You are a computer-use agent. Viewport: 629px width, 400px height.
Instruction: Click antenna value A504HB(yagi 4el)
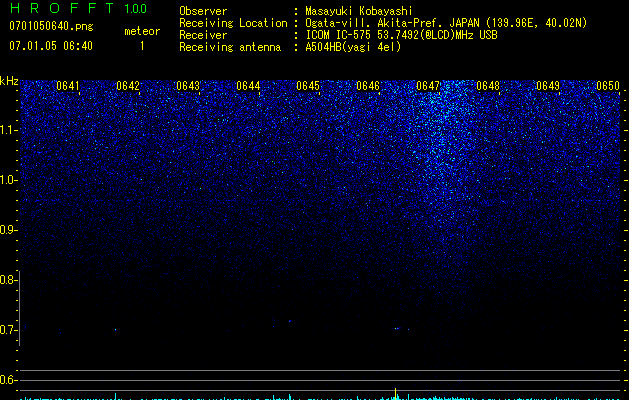pos(353,47)
